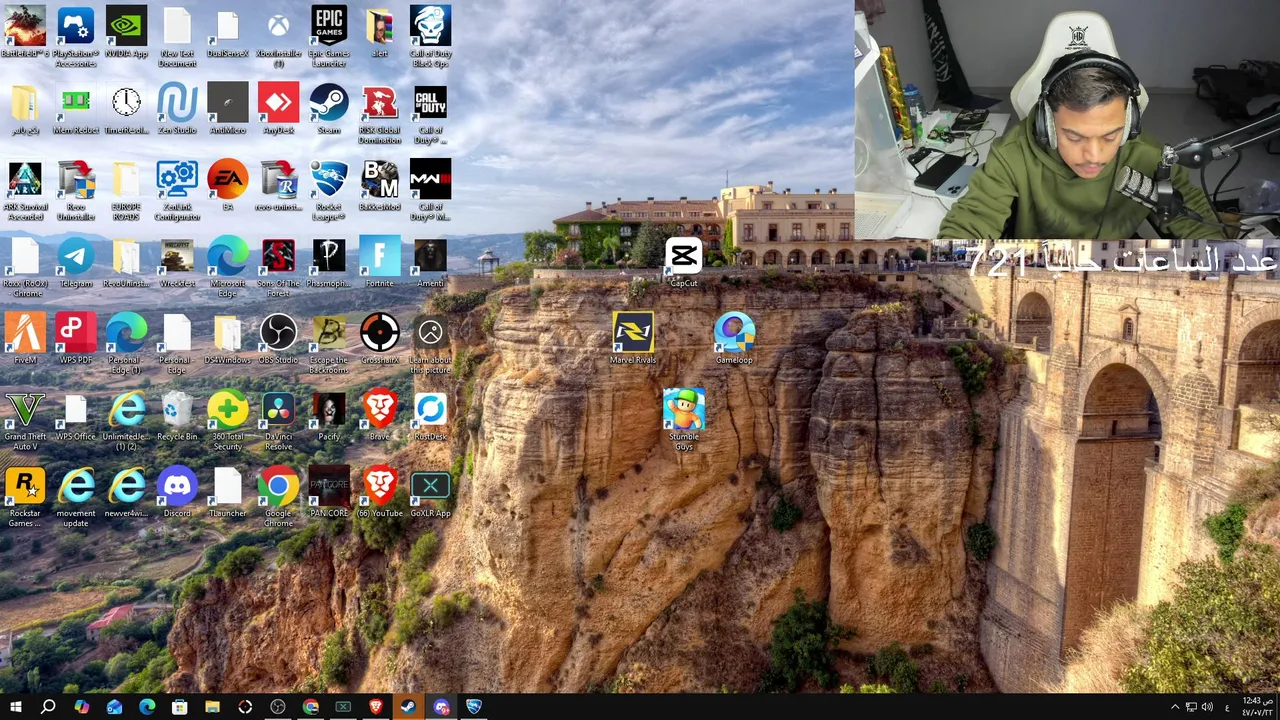This screenshot has width=1280, height=720.
Task: Select the Stumble Guys icon
Action: pos(684,421)
